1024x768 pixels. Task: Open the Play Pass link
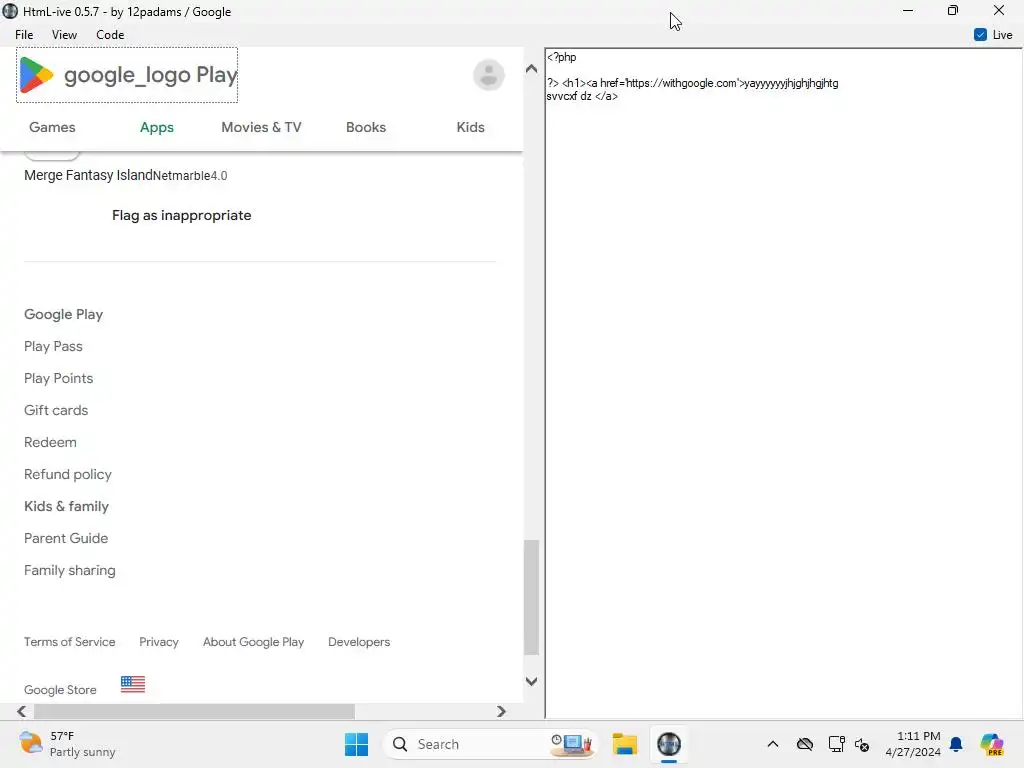[x=53, y=346]
